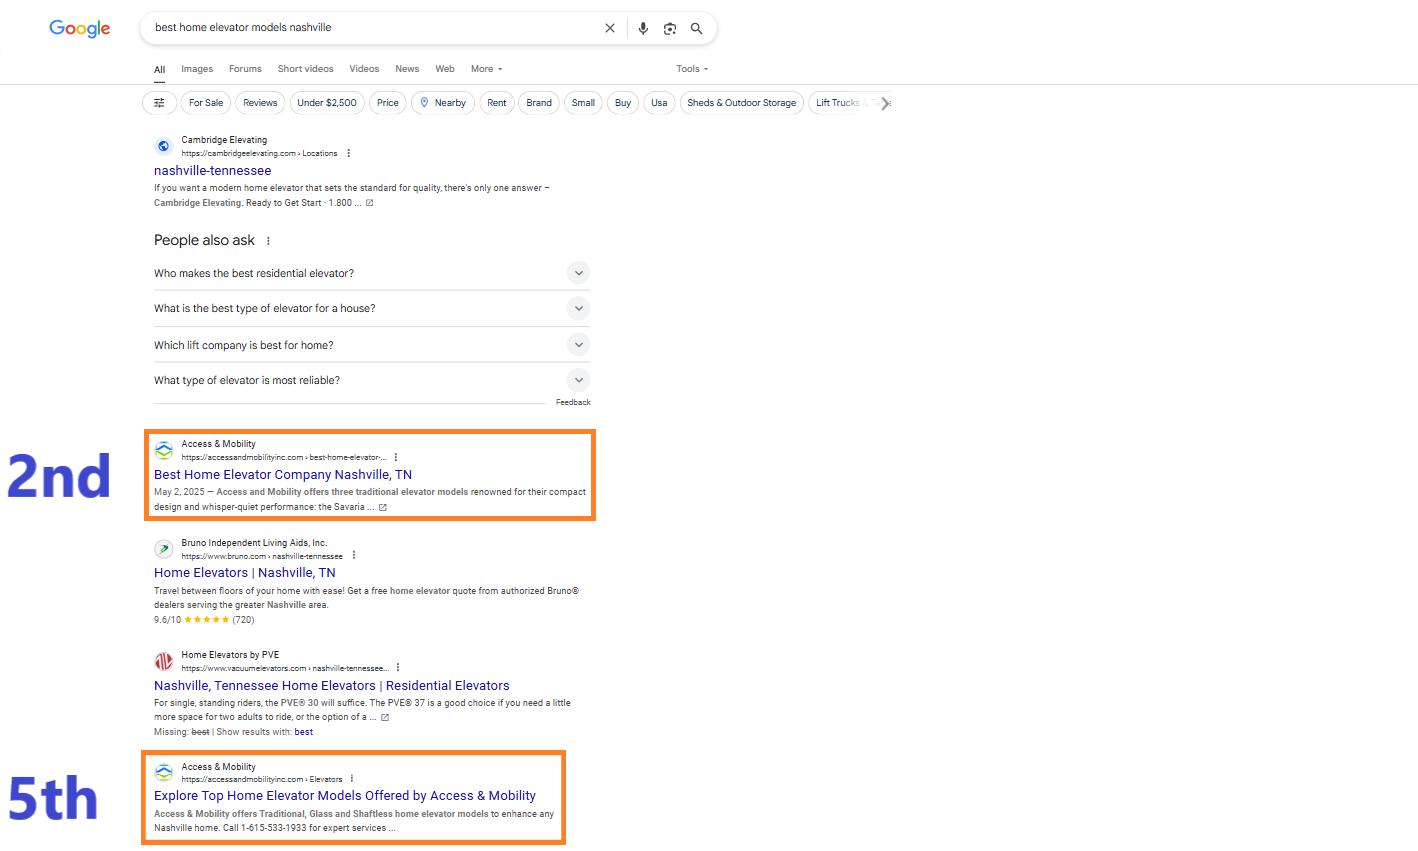
Task: Toggle the Under $2,500 filter chip
Action: (x=327, y=103)
